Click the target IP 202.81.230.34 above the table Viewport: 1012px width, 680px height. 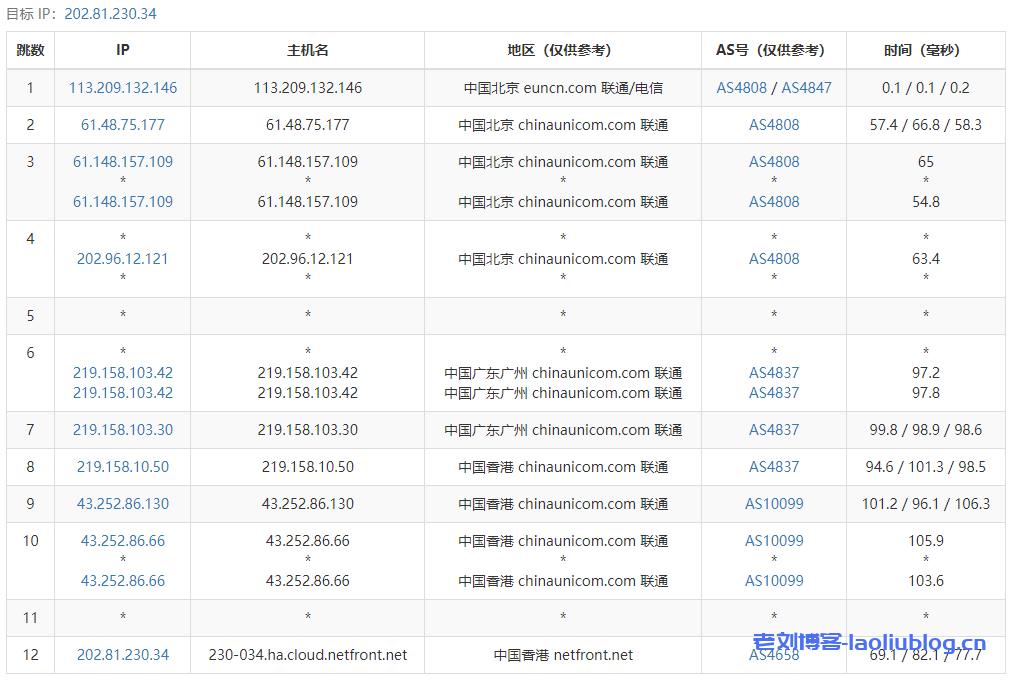110,14
